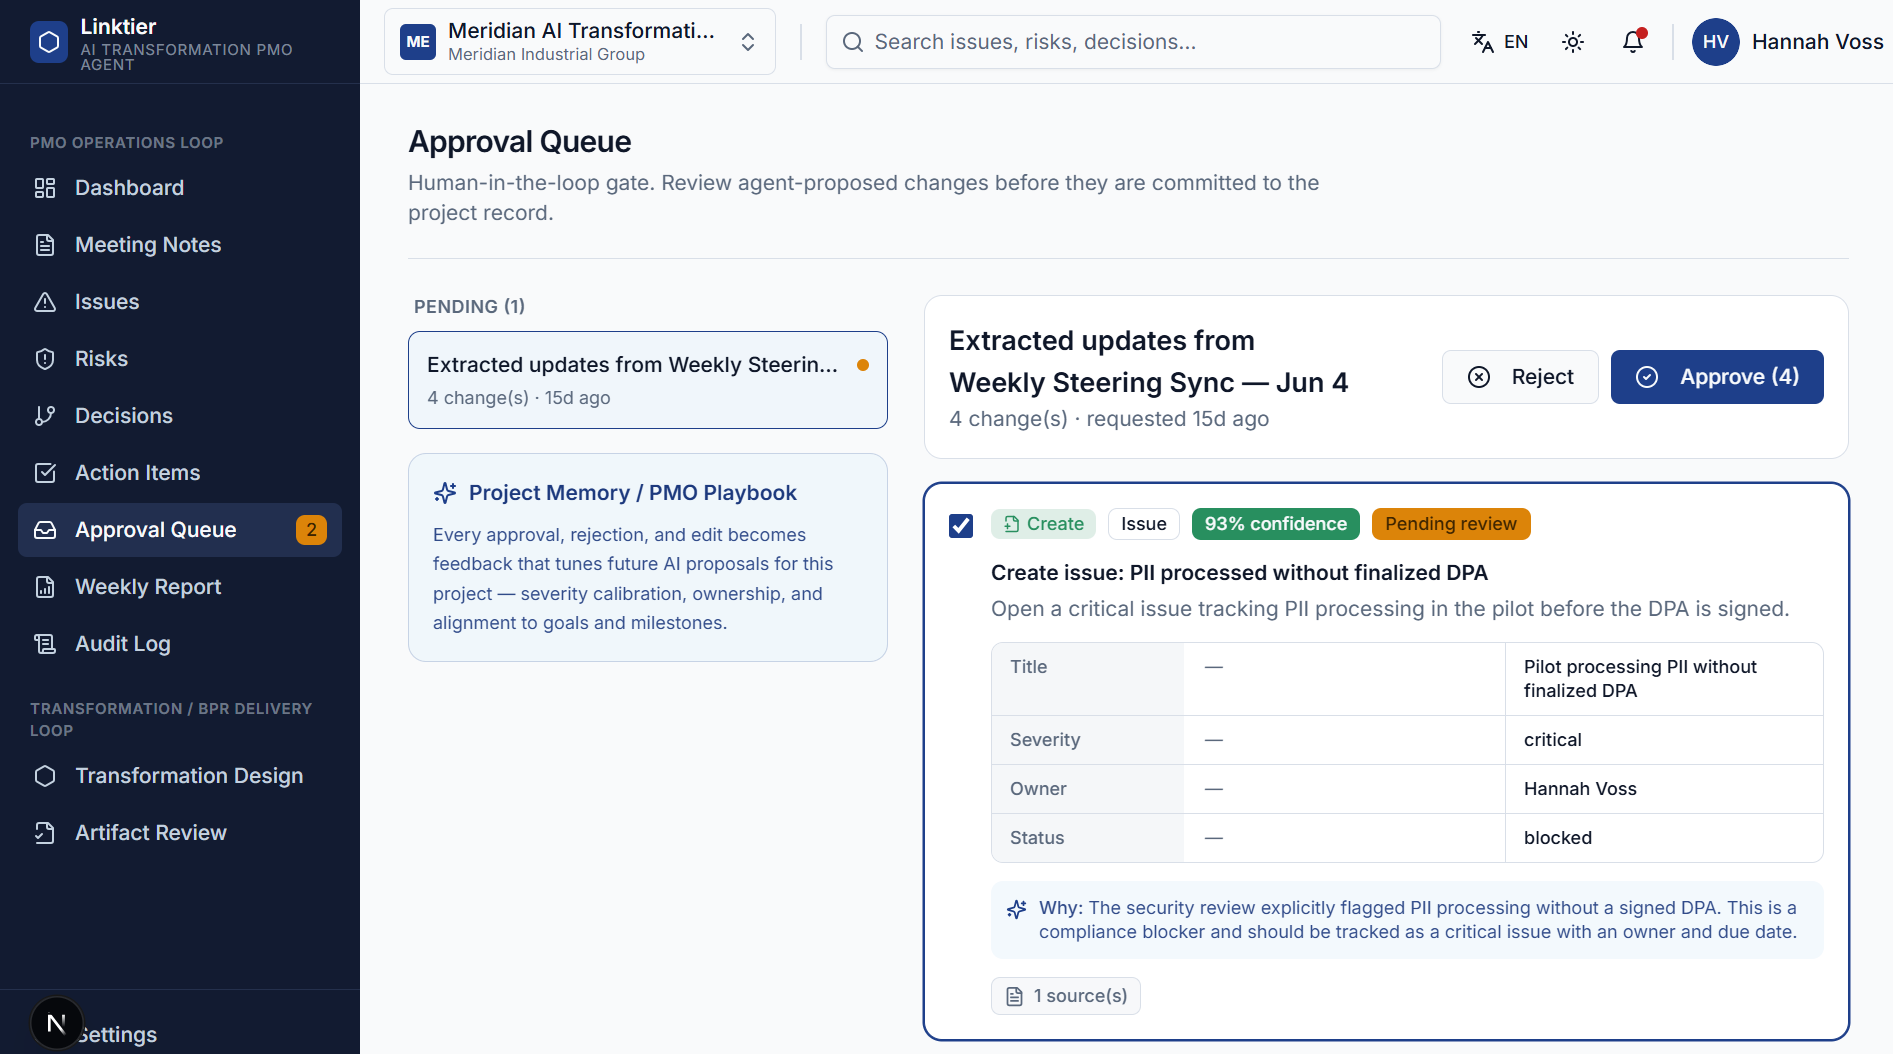Click the 2 badge on Approval Queue
The height and width of the screenshot is (1054, 1893).
311,530
